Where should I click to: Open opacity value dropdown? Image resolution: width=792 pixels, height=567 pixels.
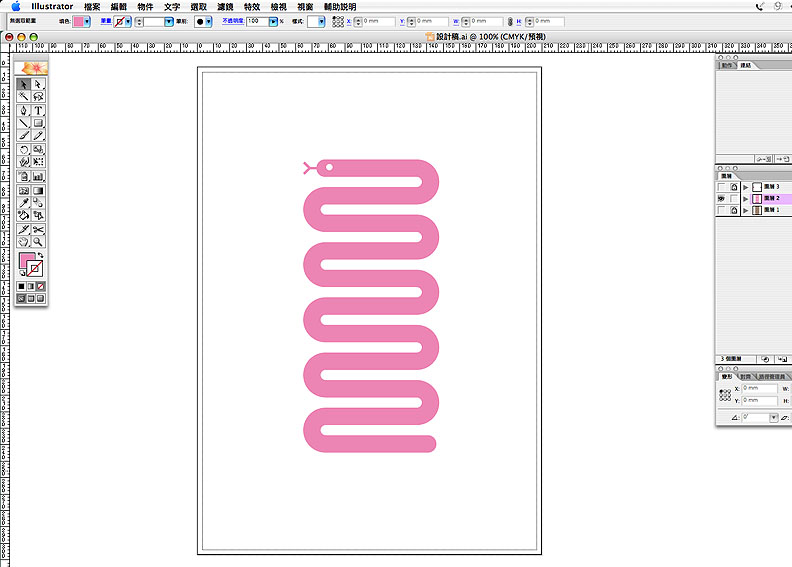pyautogui.click(x=273, y=22)
